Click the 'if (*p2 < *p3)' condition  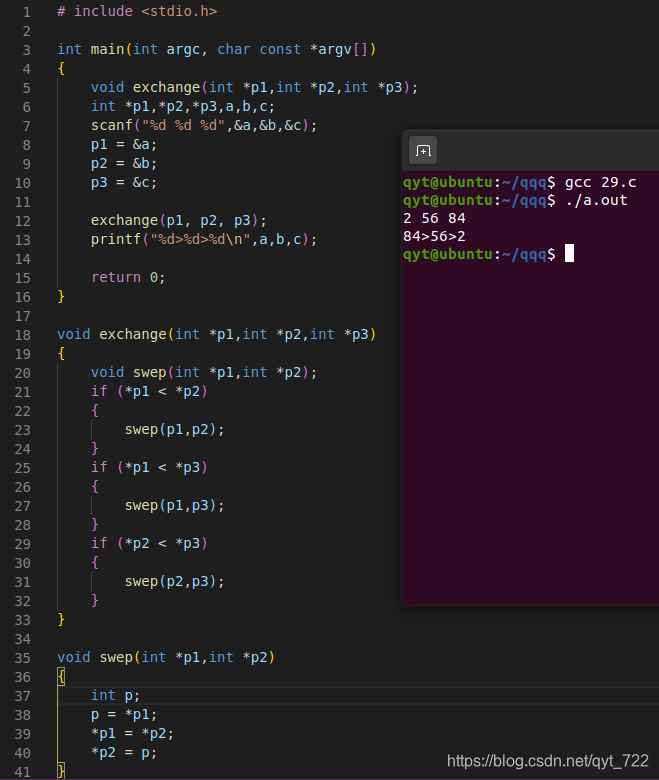coord(149,543)
